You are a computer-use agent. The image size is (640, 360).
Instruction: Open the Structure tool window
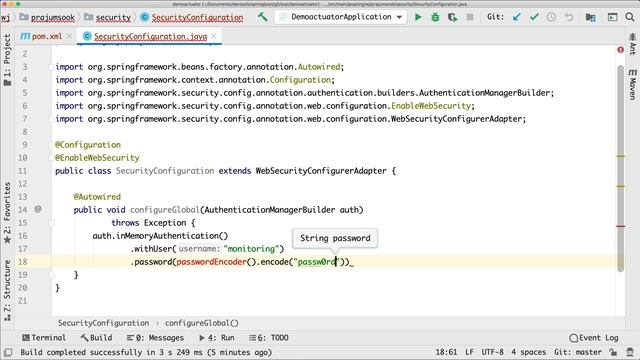[x=7, y=290]
